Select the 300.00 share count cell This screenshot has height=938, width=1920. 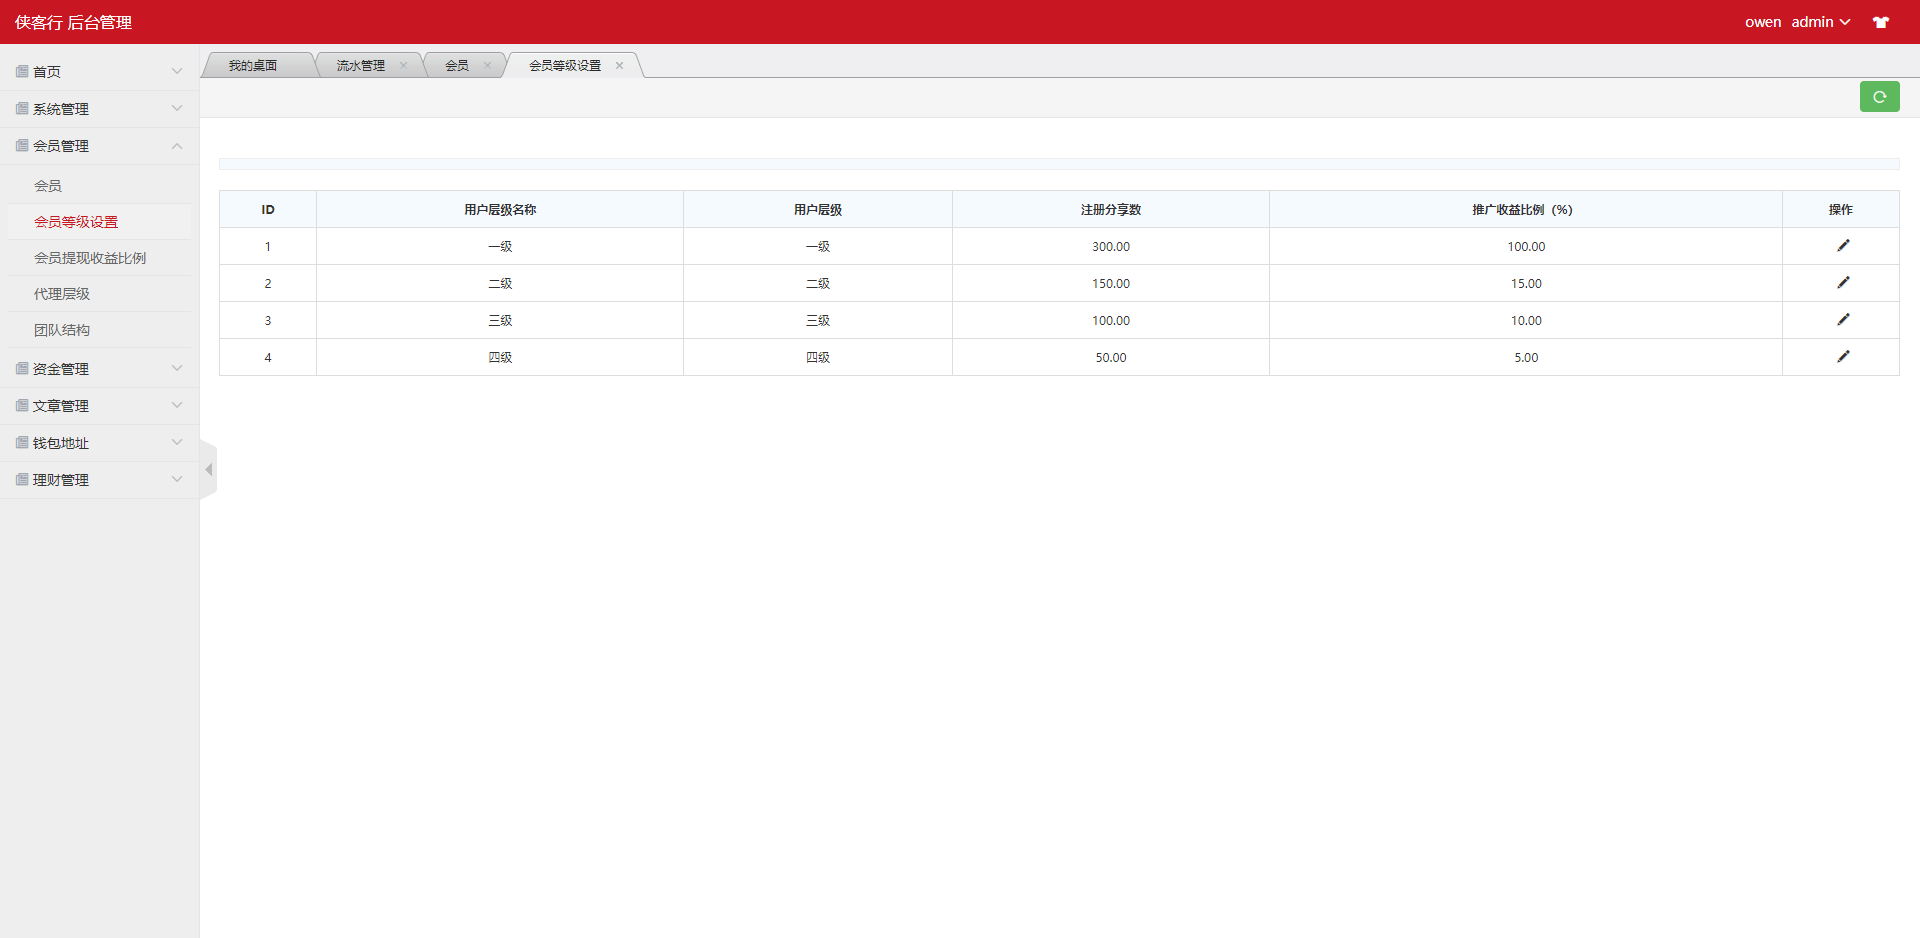1111,247
